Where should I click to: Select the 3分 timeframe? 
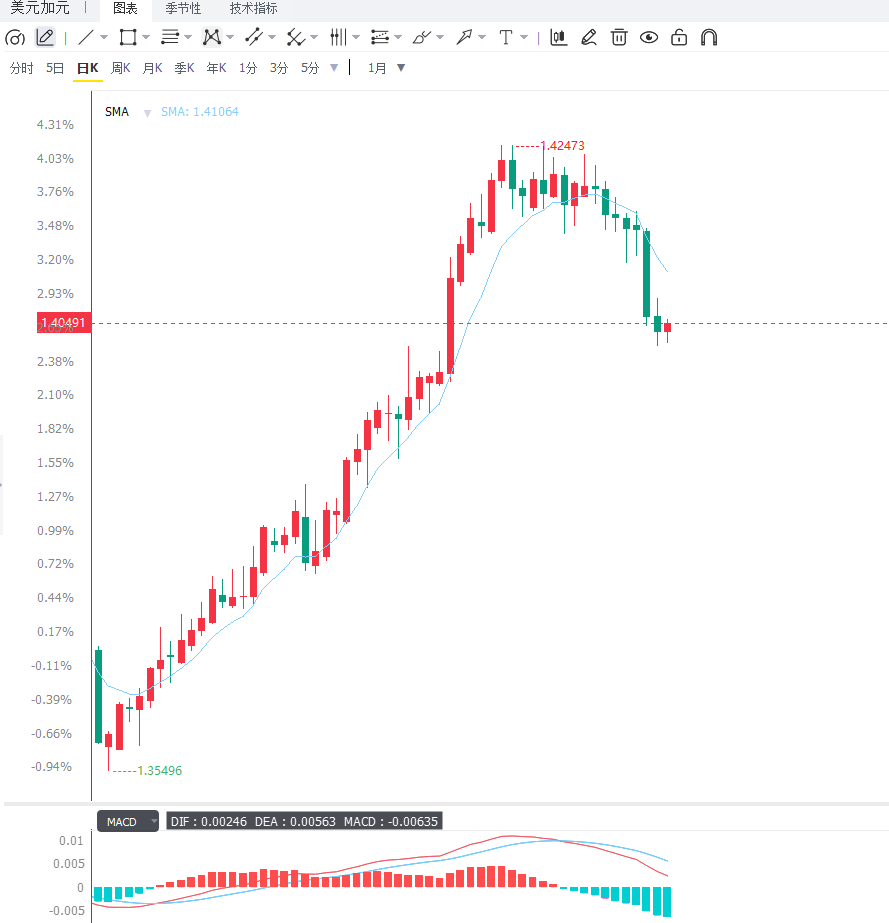pos(279,68)
